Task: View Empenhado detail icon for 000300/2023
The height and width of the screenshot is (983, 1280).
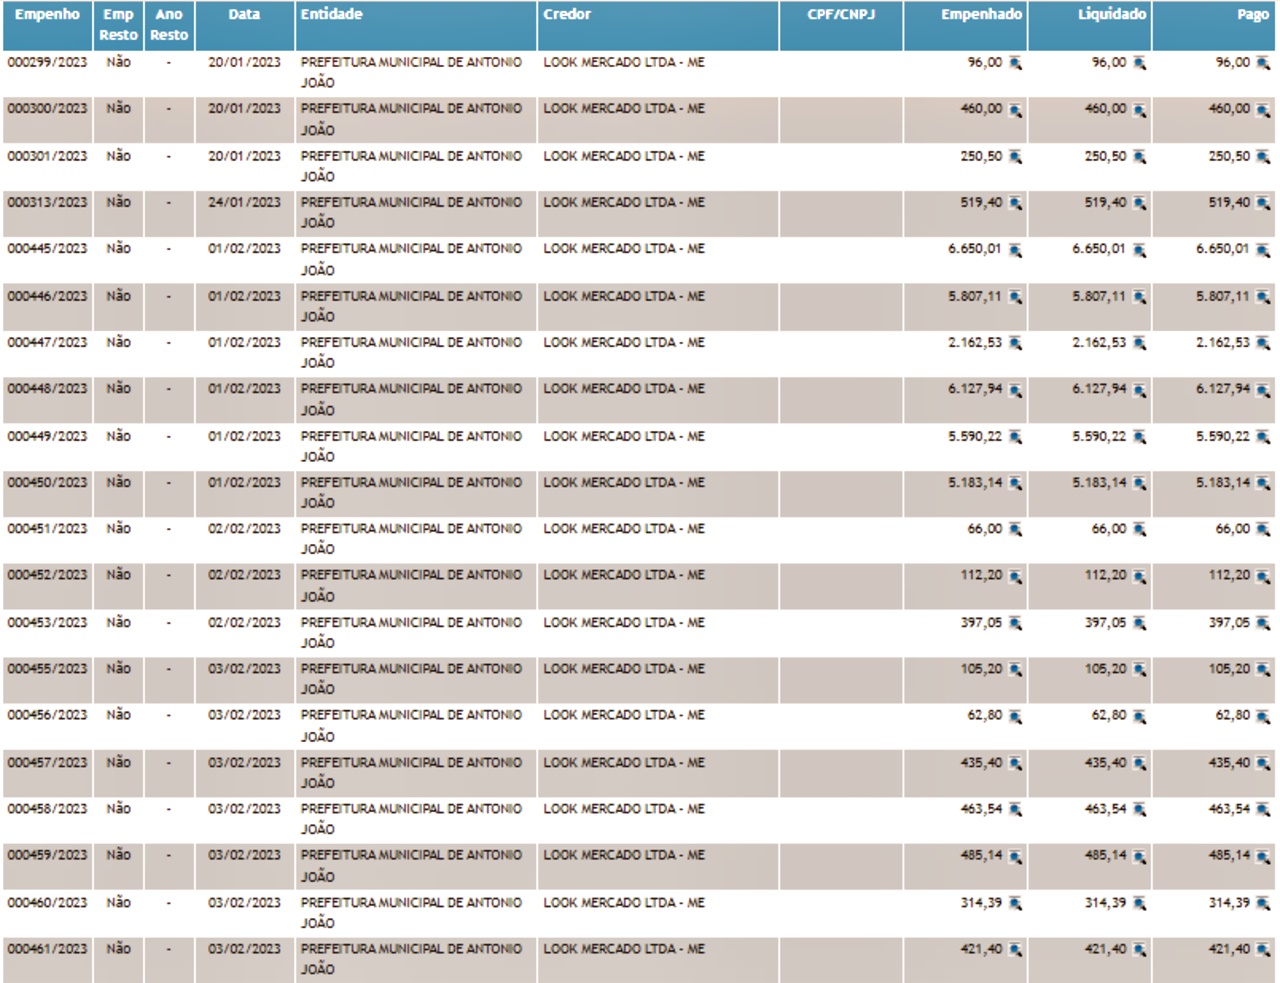Action: pyautogui.click(x=1015, y=110)
